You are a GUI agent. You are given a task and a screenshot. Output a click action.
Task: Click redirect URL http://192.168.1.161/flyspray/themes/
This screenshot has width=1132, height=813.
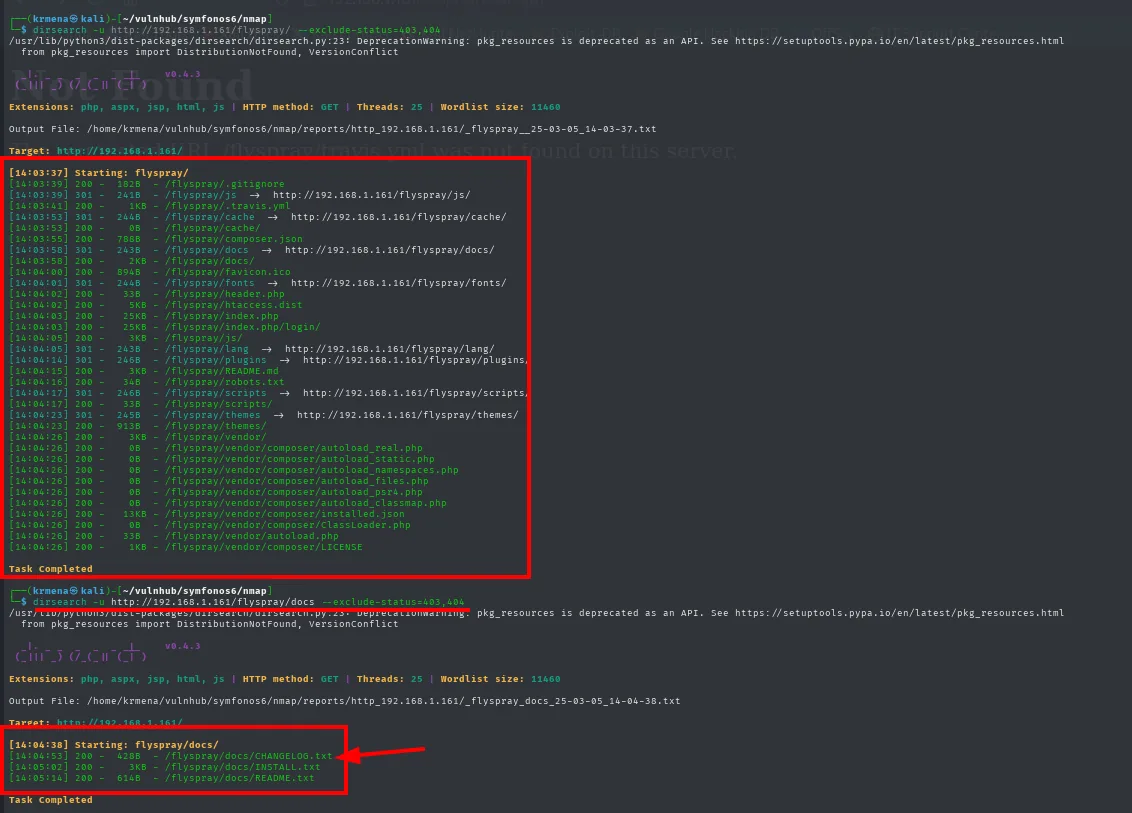(407, 415)
